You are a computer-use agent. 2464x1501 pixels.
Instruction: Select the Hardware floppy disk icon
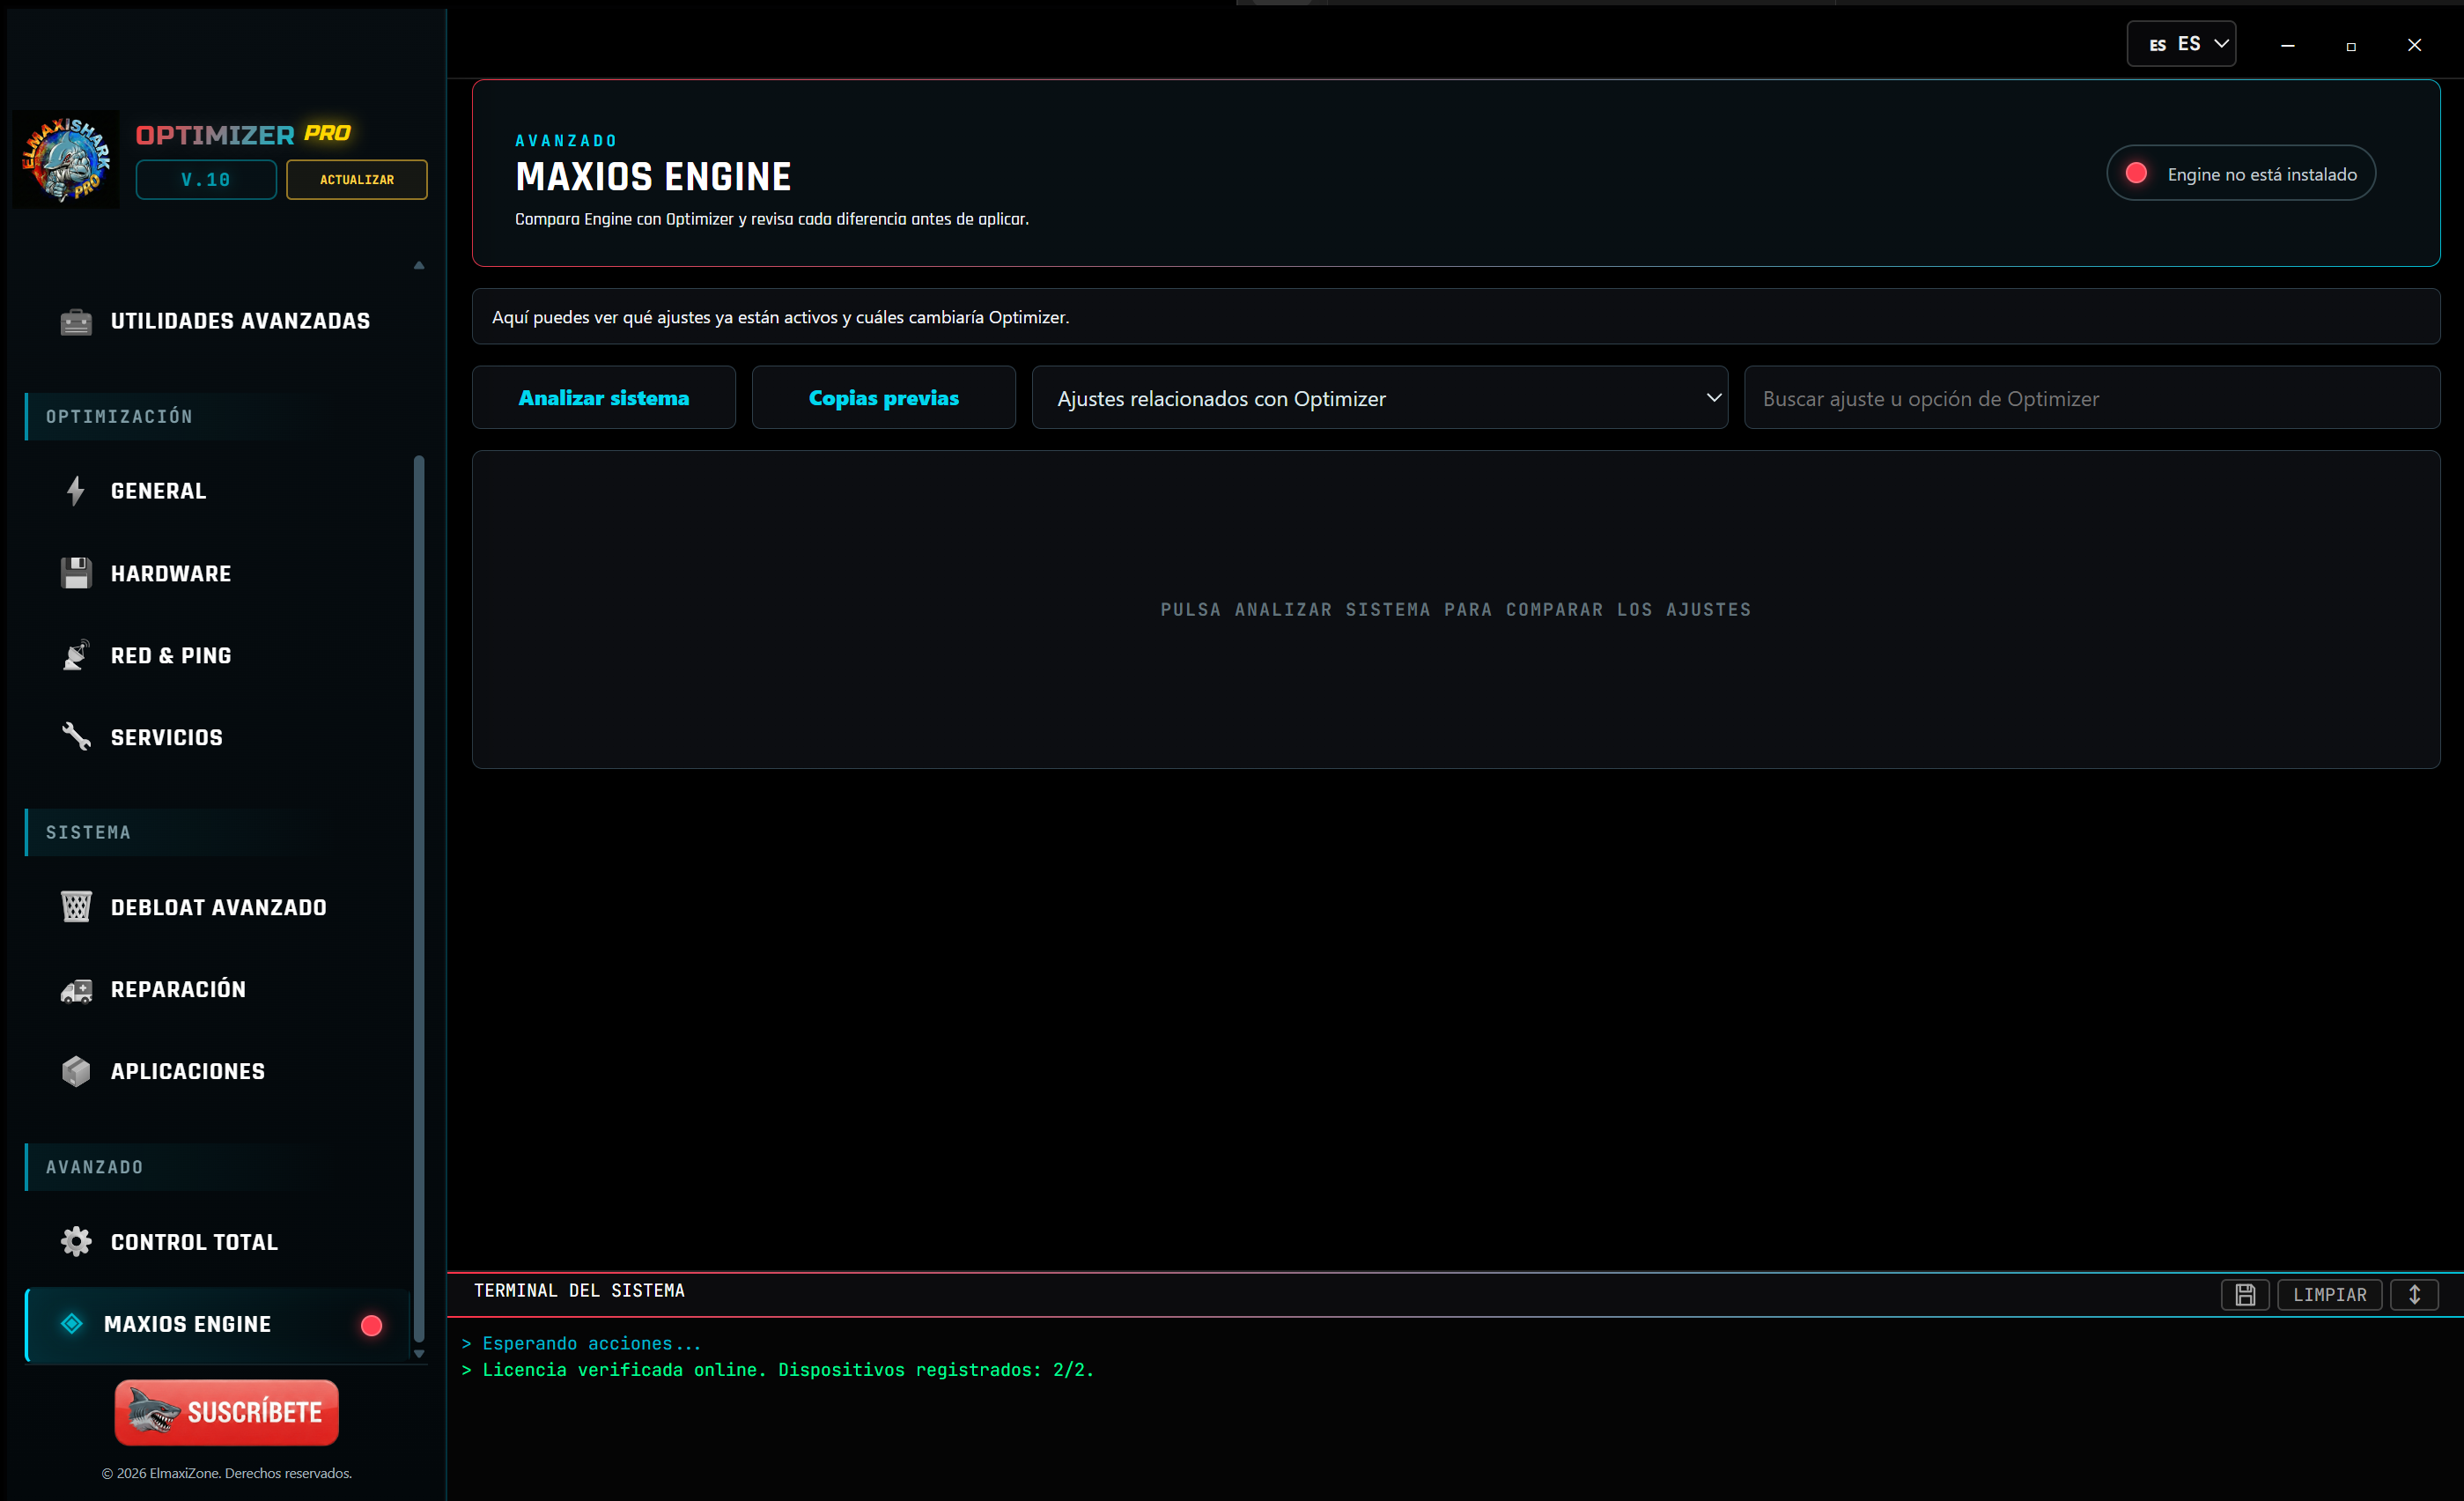pyautogui.click(x=76, y=573)
